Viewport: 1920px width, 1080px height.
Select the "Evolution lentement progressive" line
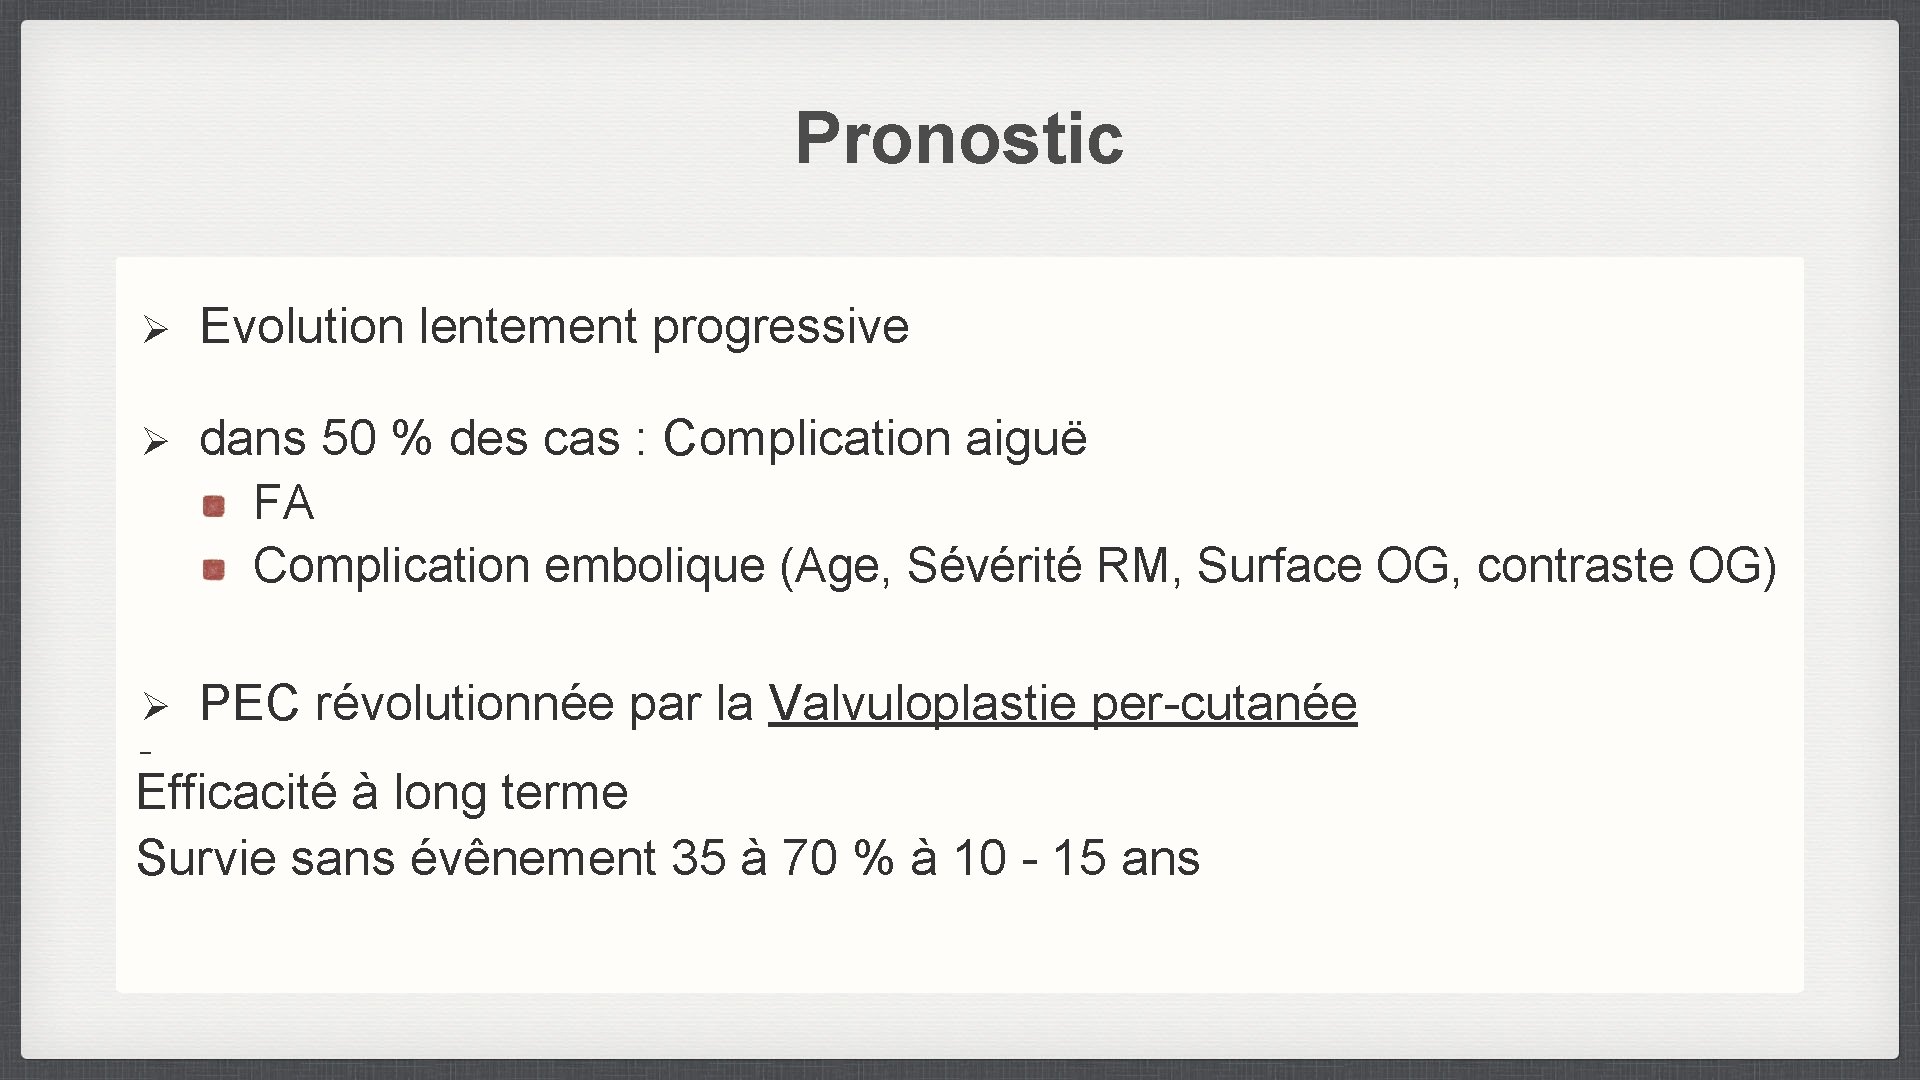(x=554, y=327)
